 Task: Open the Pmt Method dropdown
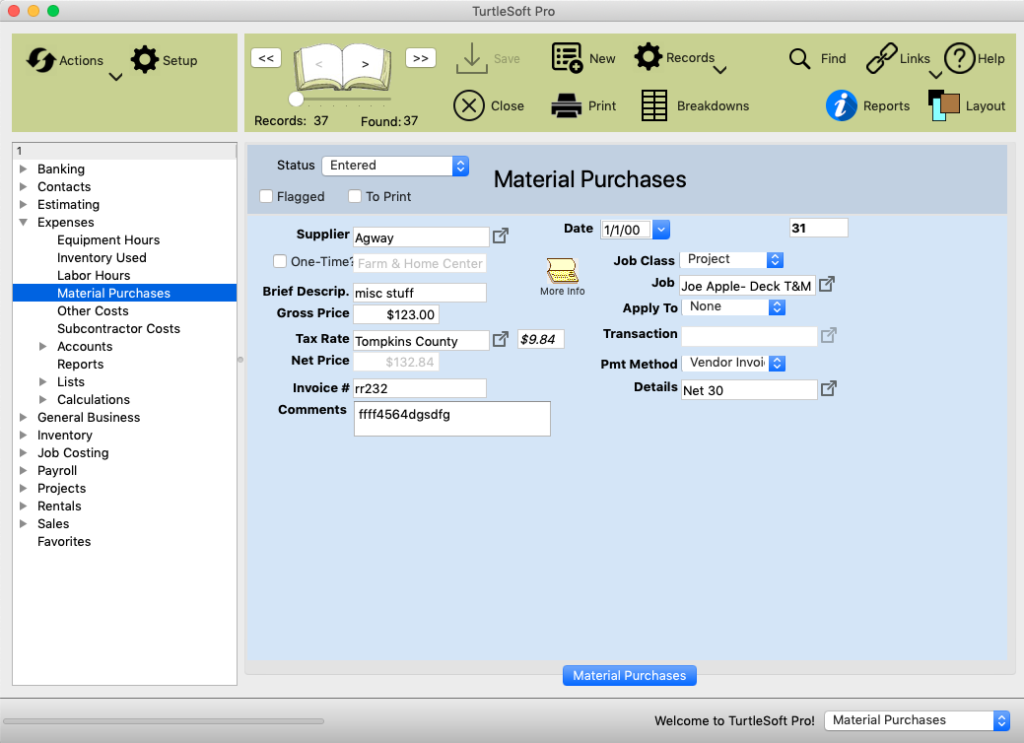[x=733, y=363]
